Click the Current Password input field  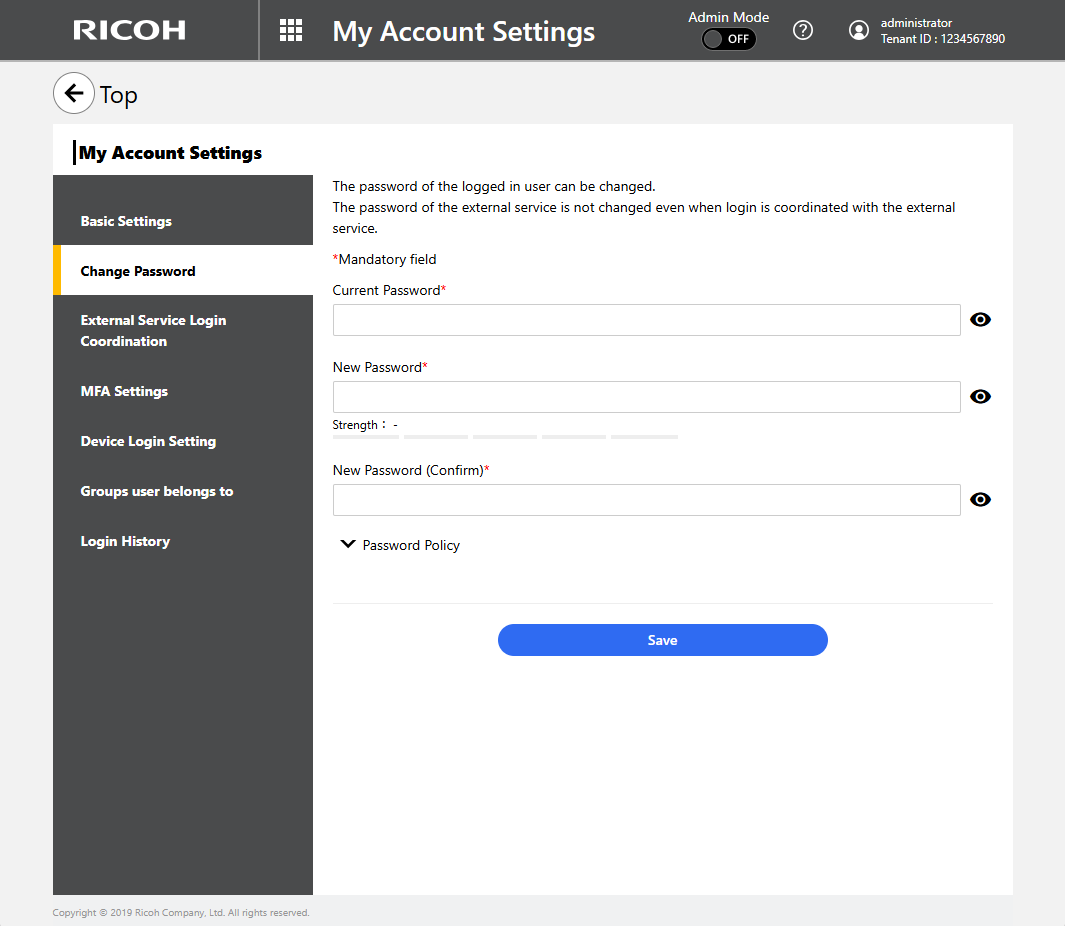pos(646,320)
